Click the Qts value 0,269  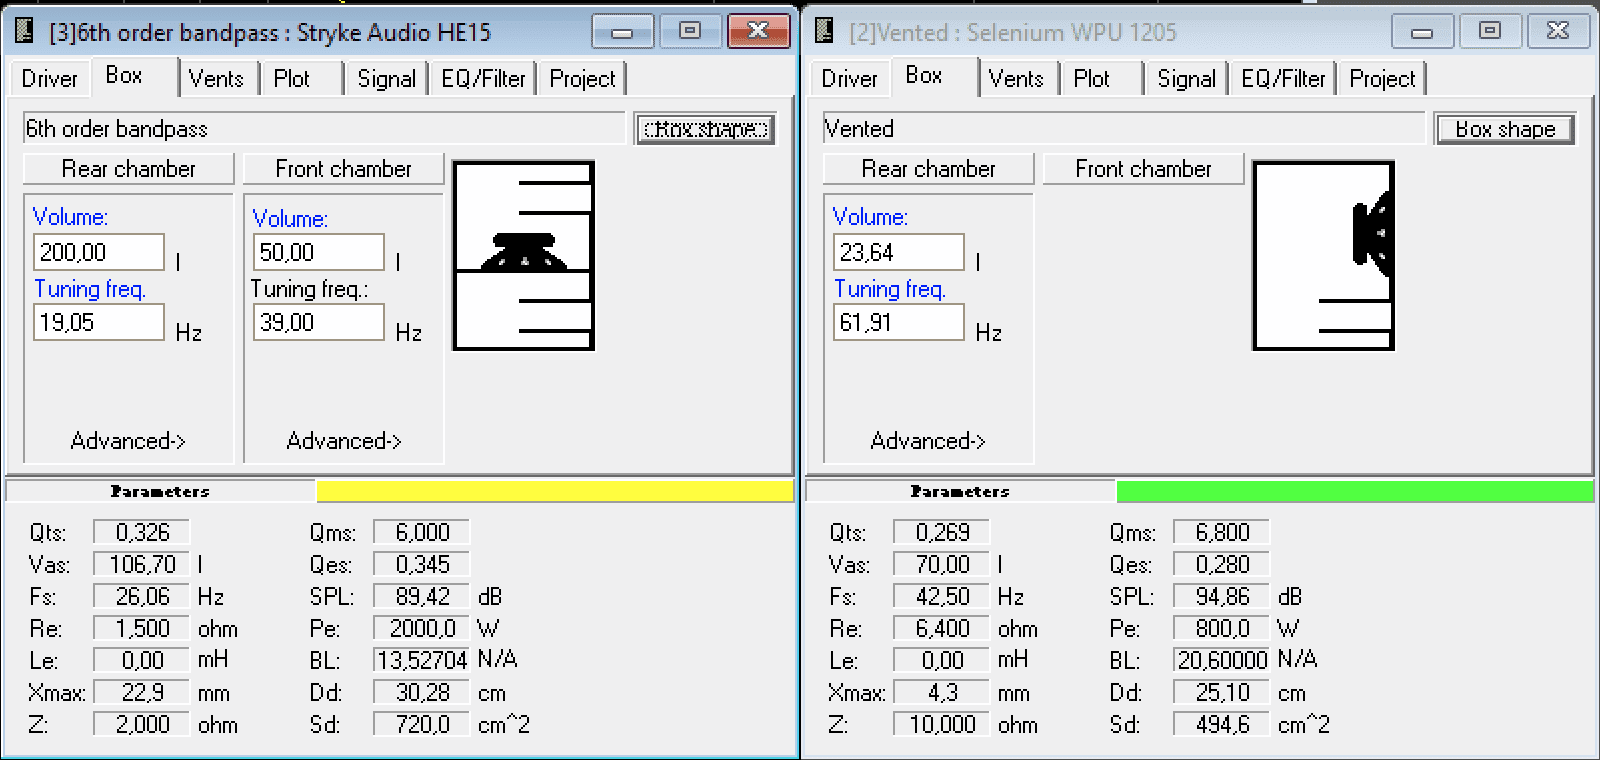coord(941,533)
